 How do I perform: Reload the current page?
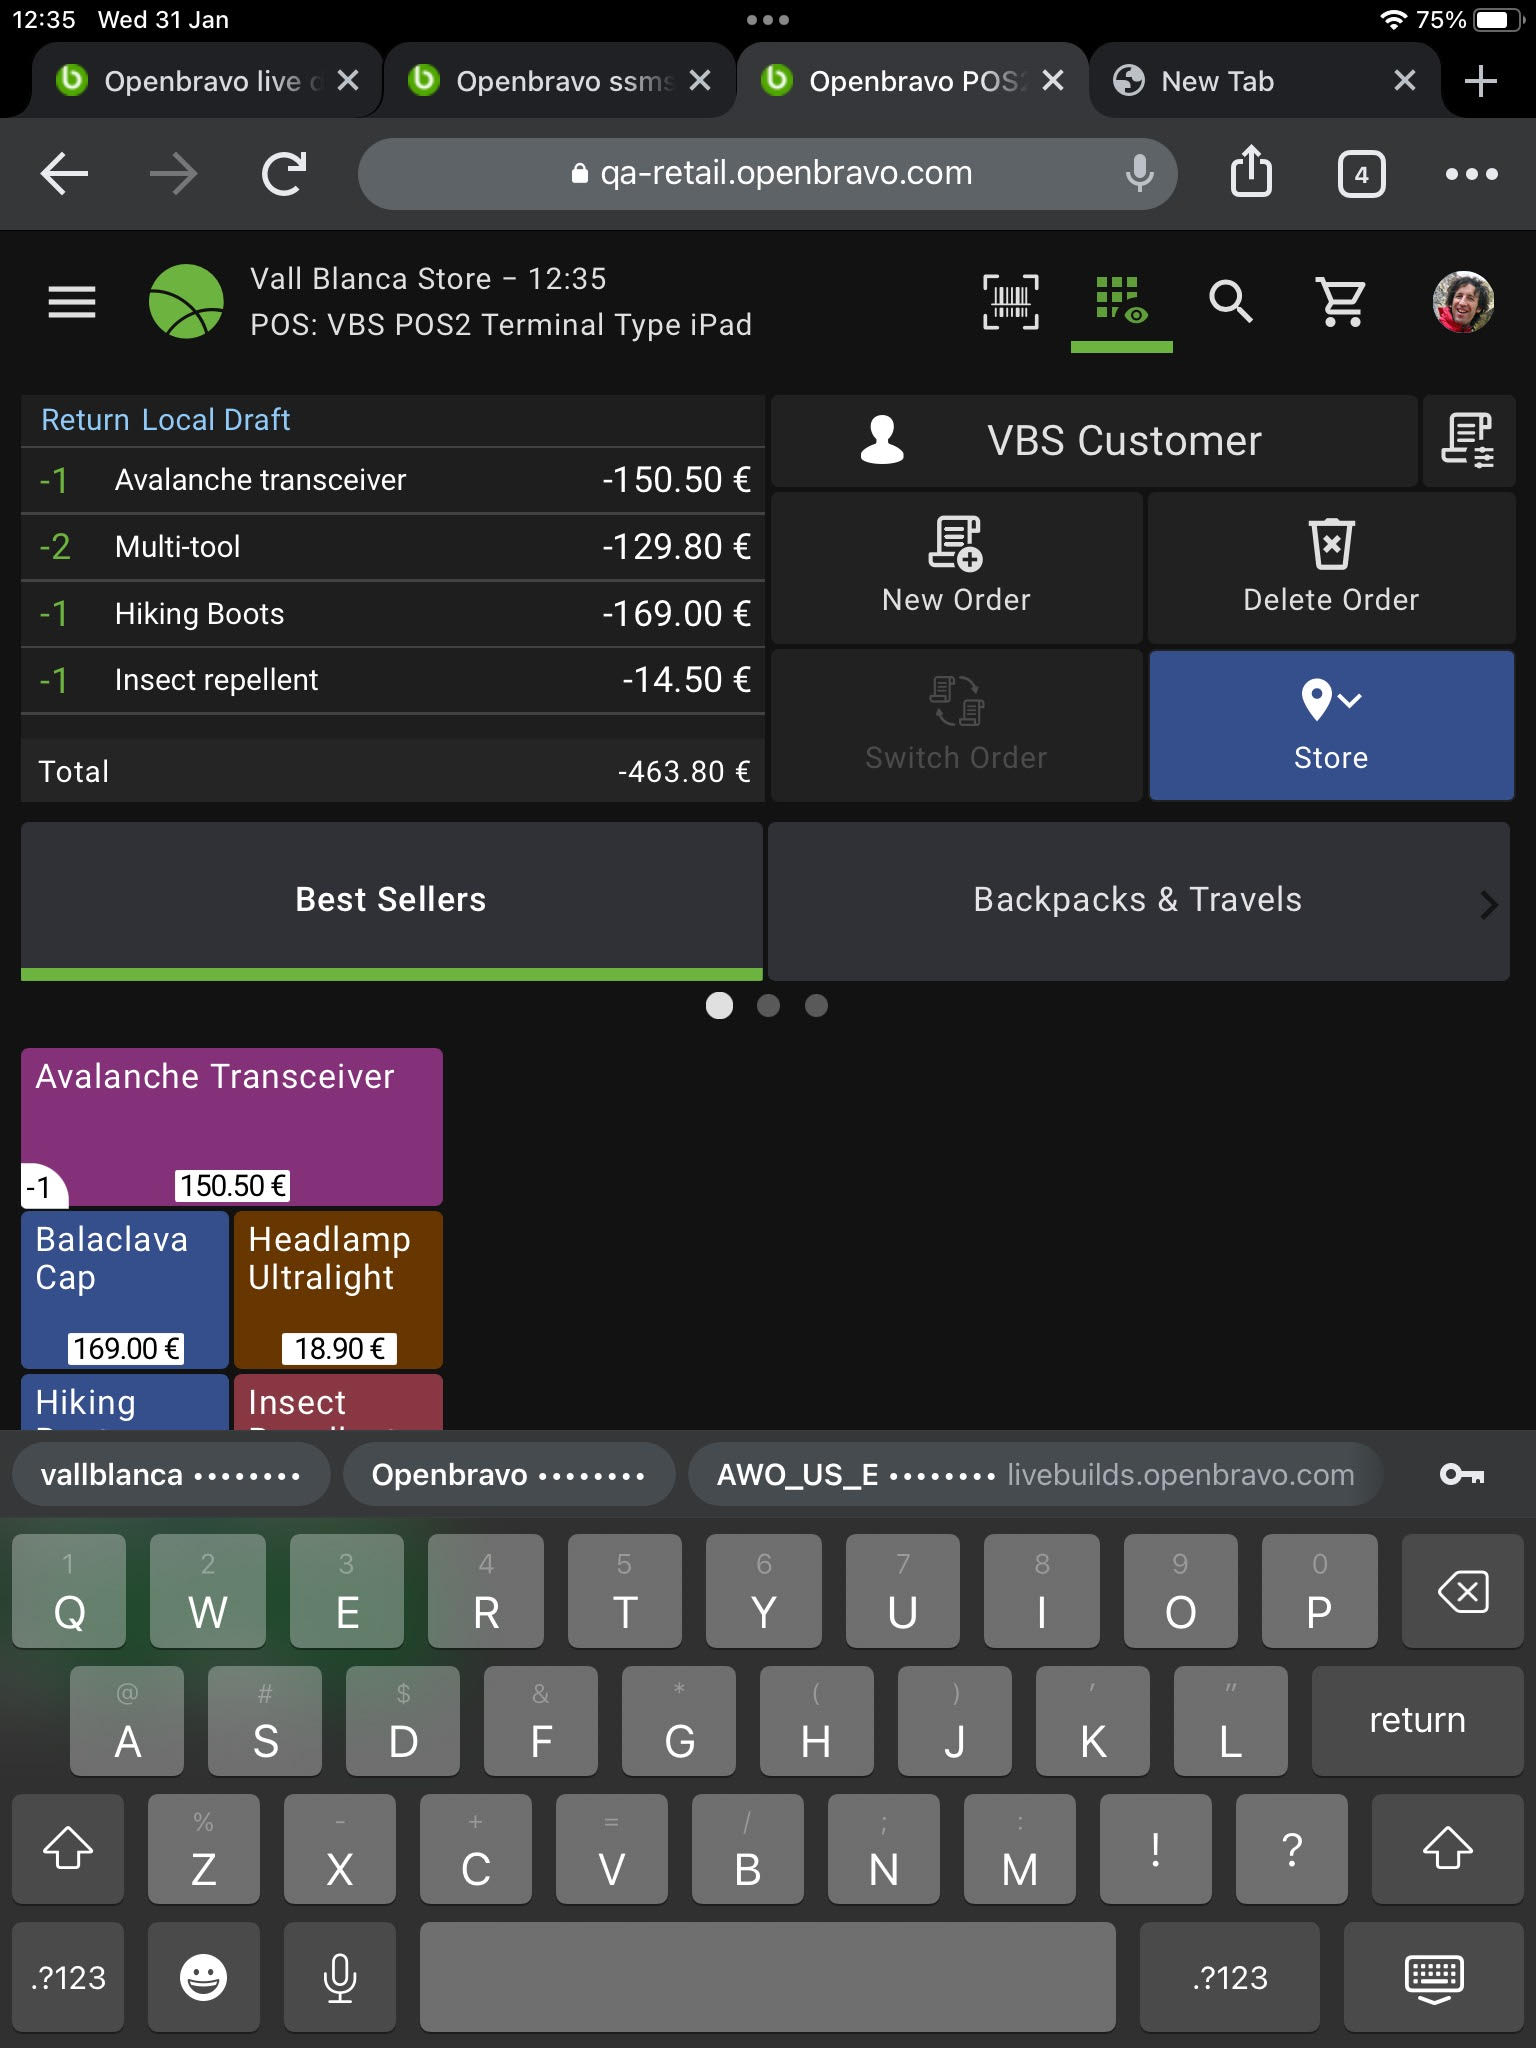click(x=284, y=174)
